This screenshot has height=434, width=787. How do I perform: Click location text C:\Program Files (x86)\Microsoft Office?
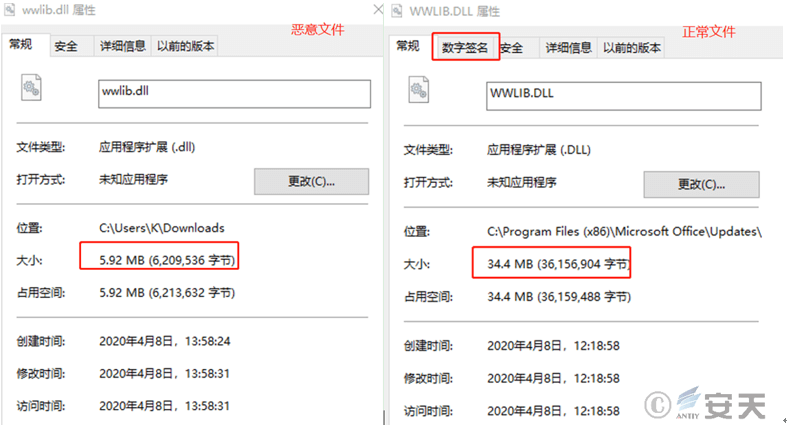(x=624, y=232)
